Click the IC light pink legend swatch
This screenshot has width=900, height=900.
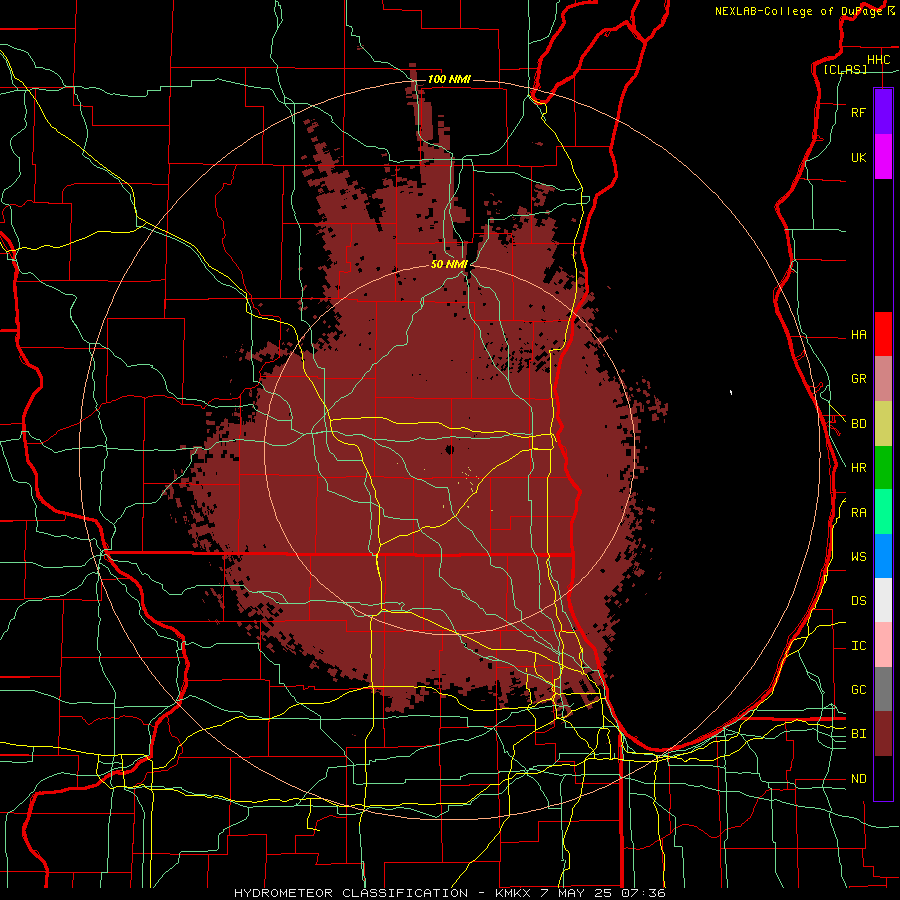[883, 645]
